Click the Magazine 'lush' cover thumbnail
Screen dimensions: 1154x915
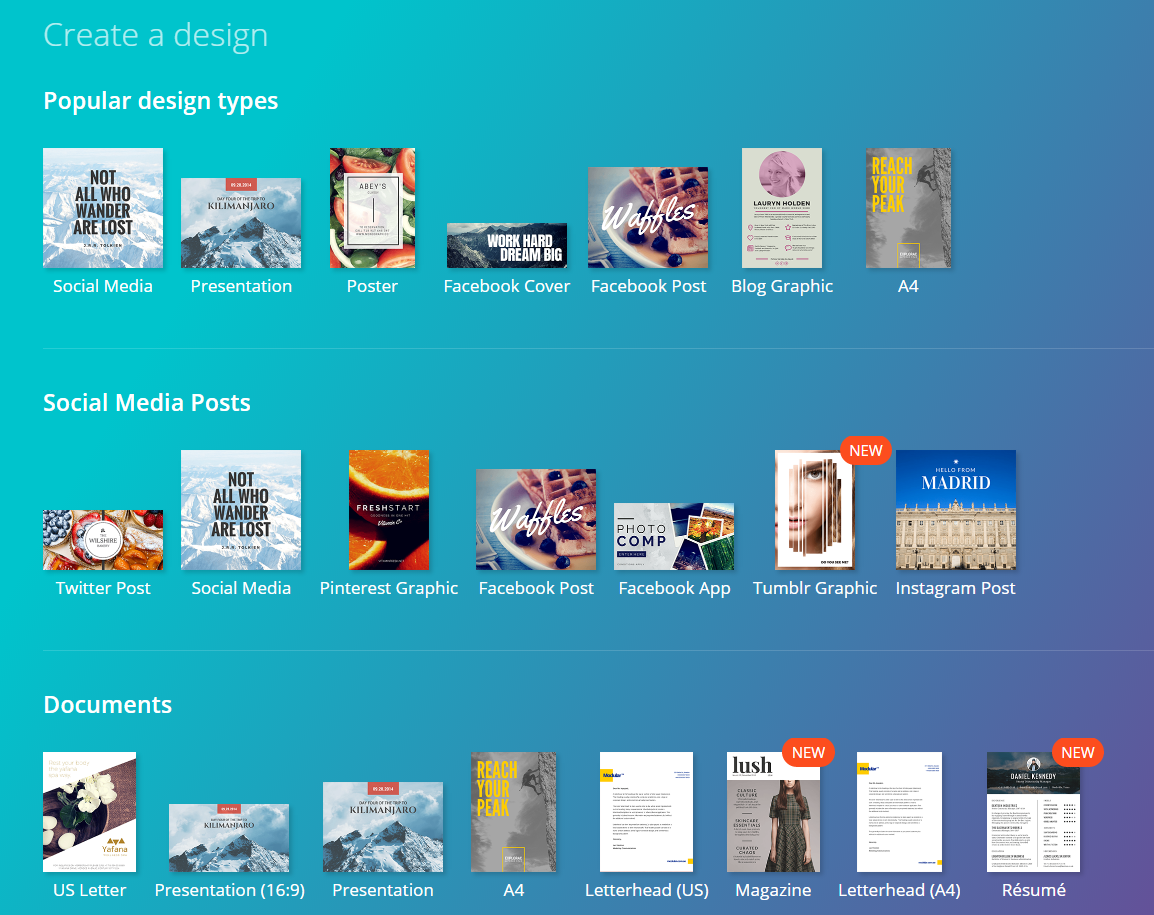pos(772,812)
